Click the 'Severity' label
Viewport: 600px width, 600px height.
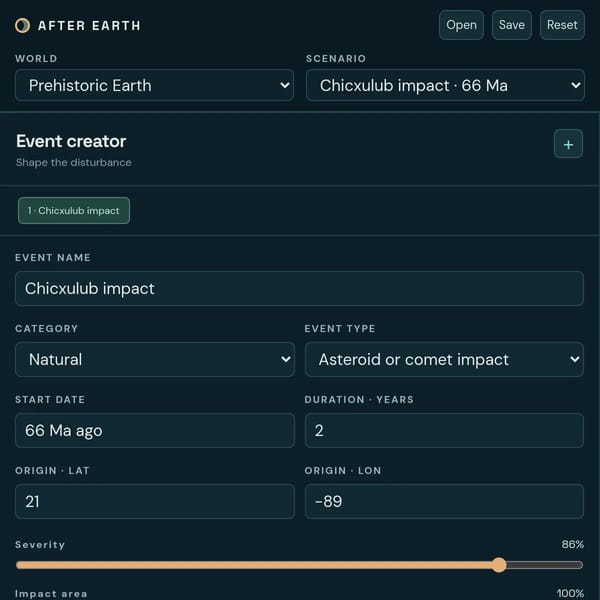coord(40,545)
